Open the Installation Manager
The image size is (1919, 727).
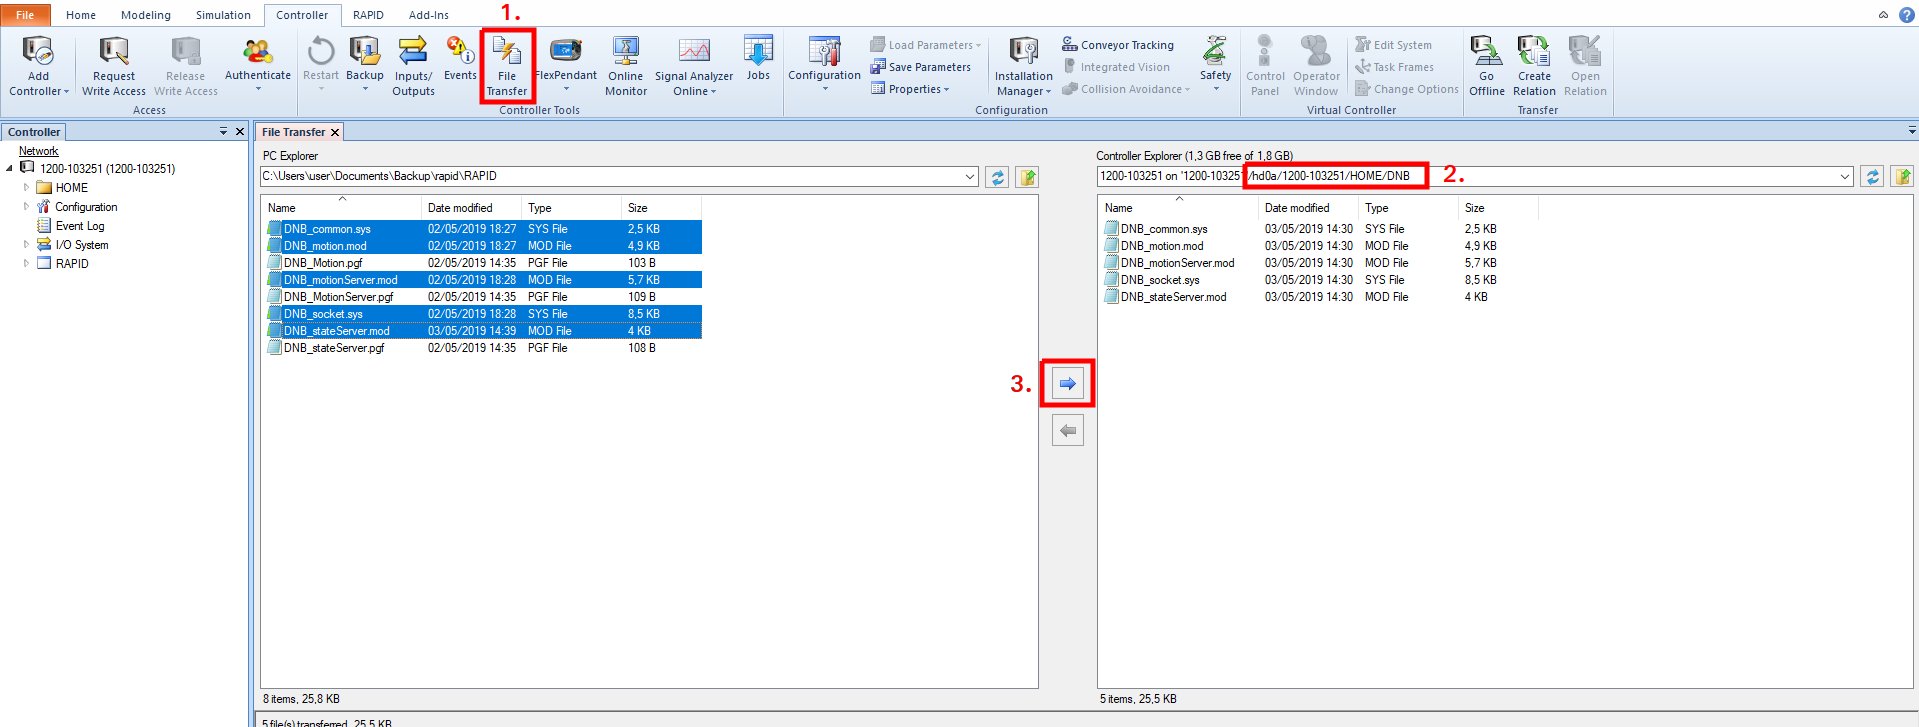[1023, 66]
